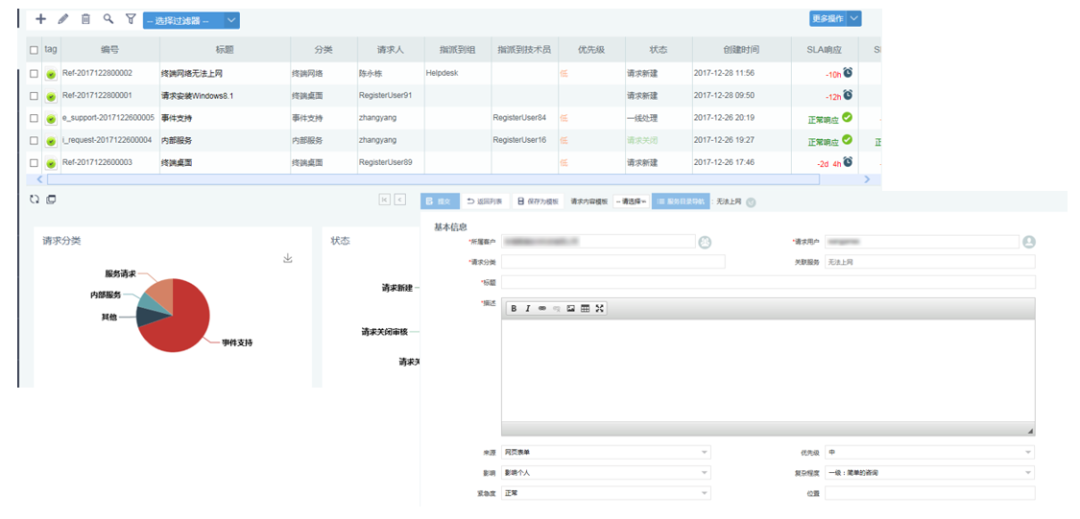Image resolution: width=1080 pixels, height=519 pixels.
Task: Open request titled 终端网络无法上网
Action: [191, 73]
